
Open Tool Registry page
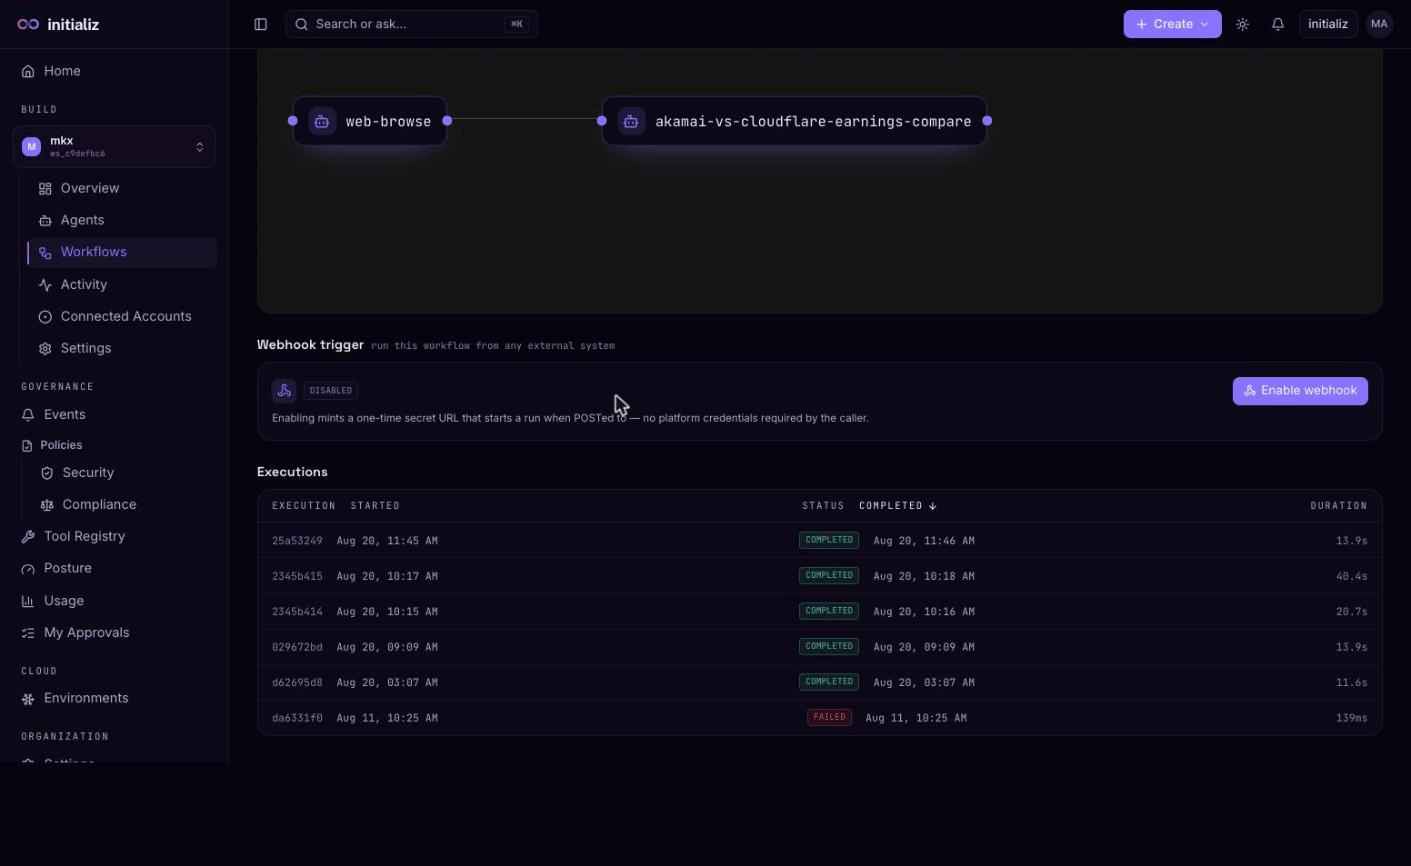pos(114,536)
